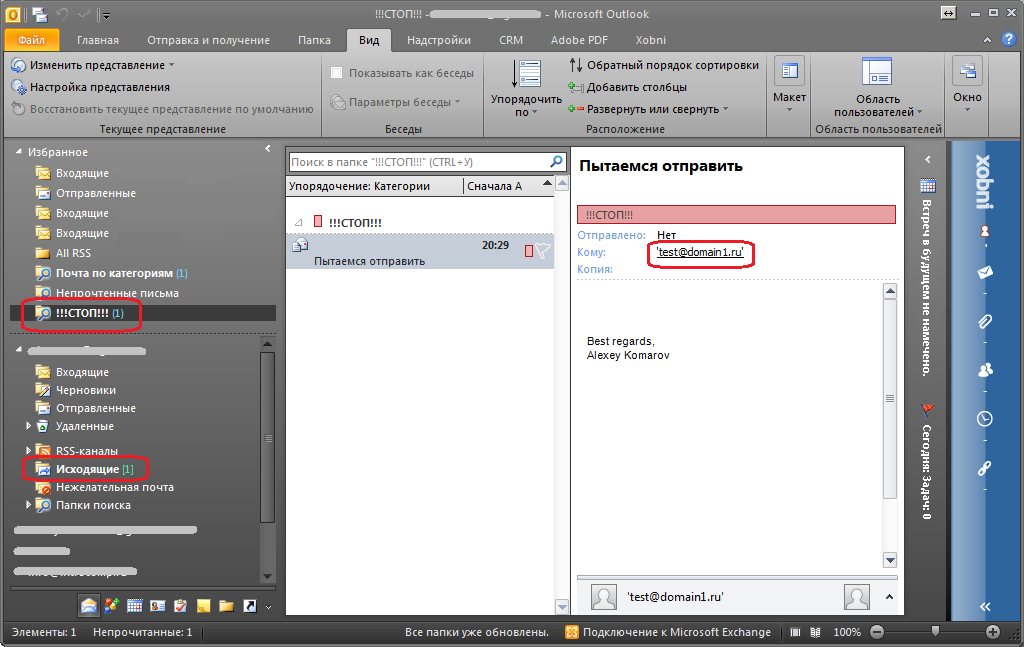Open Expand or collapse dropdown
Screen dimensions: 1024x647
coord(648,109)
